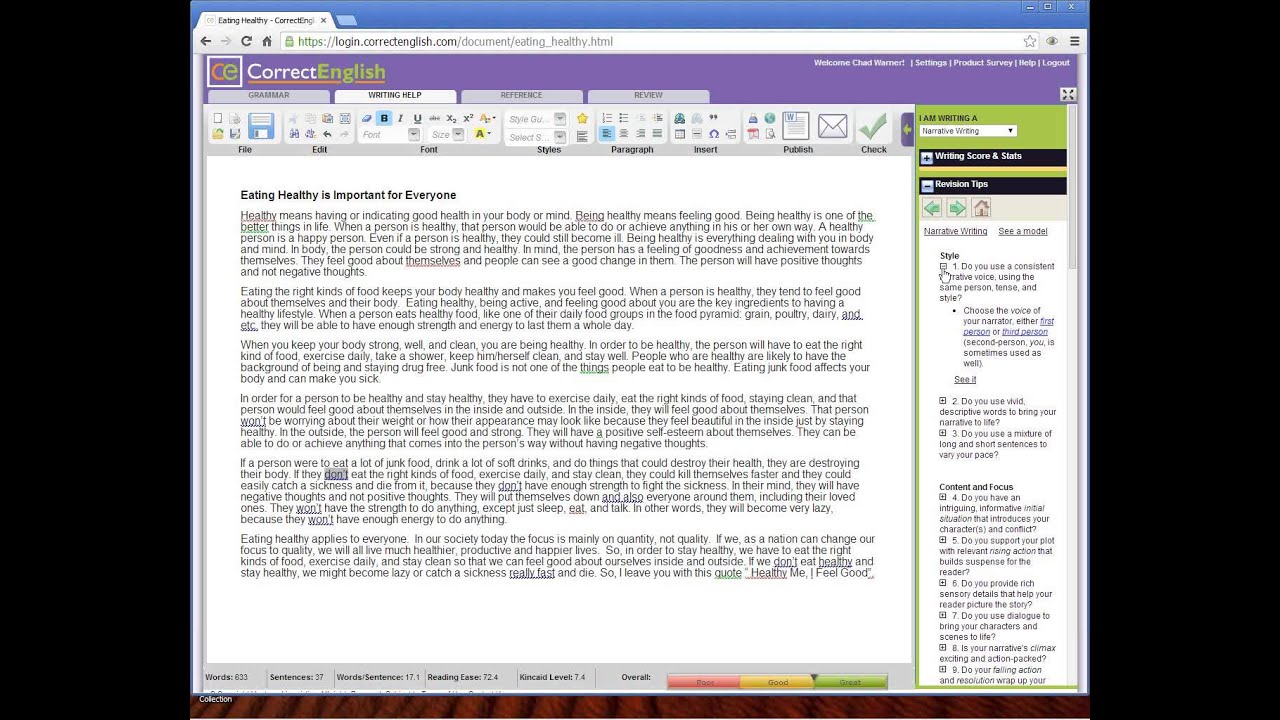
Task: Toggle Strikethrough formatting
Action: click(x=434, y=118)
